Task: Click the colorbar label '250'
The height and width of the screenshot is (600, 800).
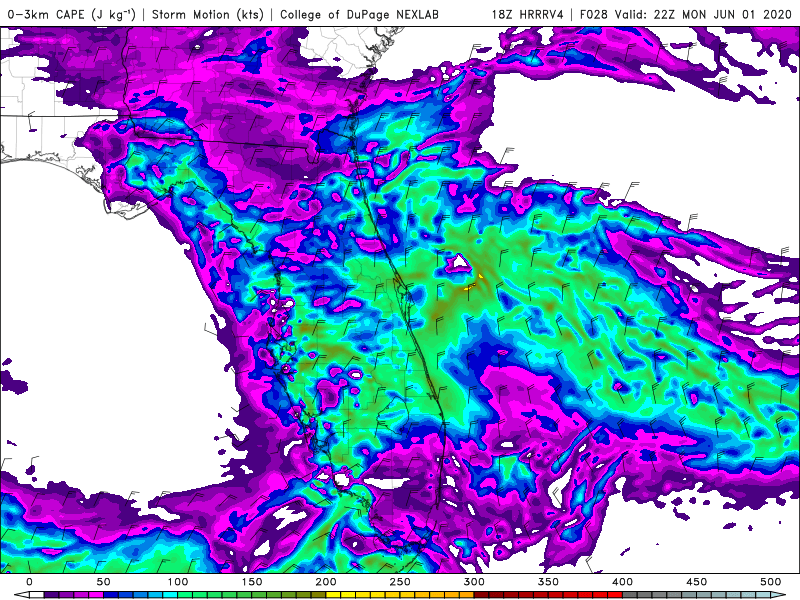Action: point(399,582)
